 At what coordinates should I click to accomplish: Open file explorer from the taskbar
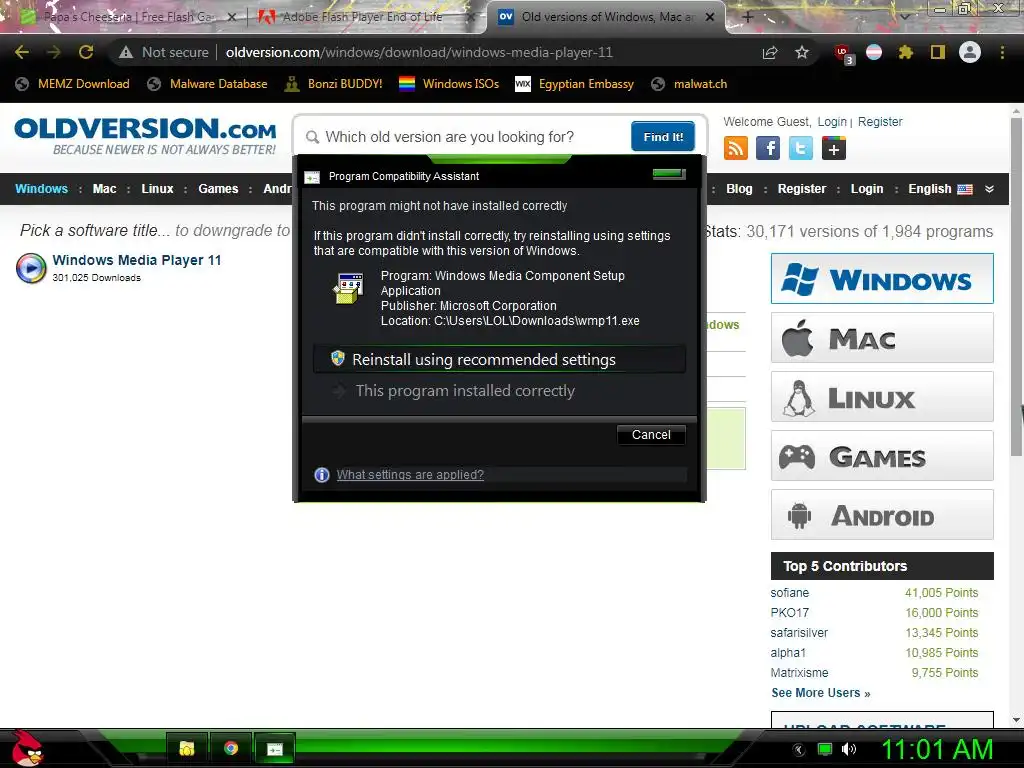(x=187, y=748)
